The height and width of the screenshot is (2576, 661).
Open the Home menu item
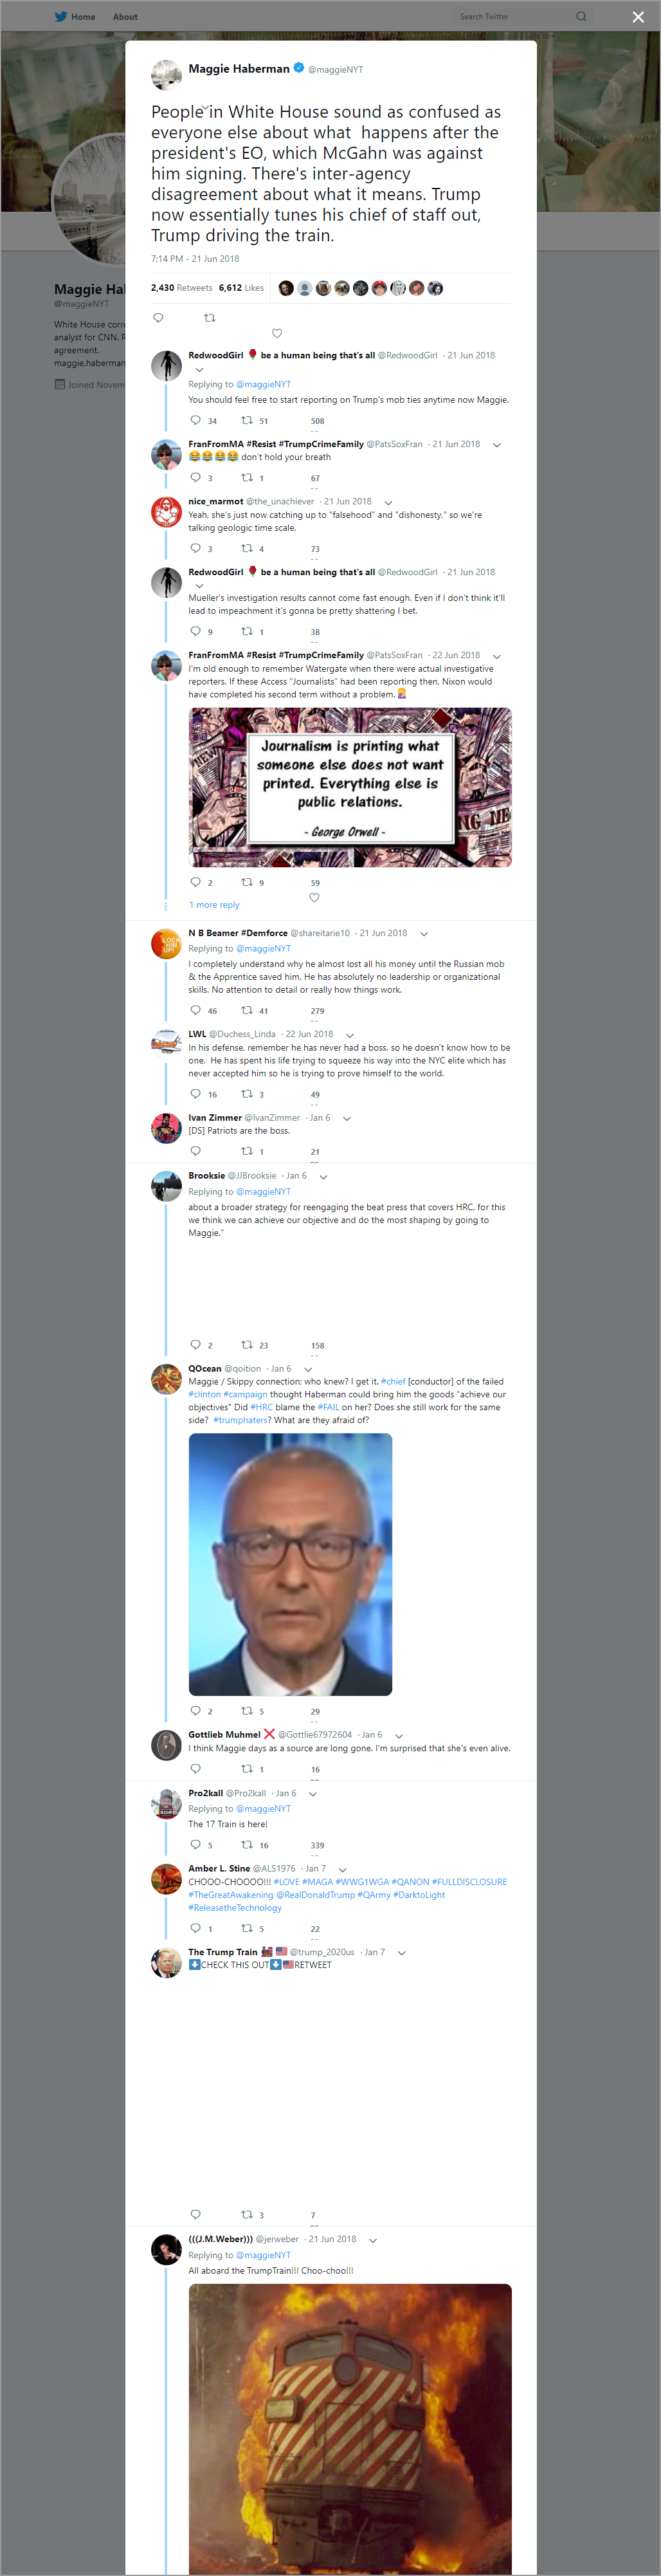tap(83, 17)
